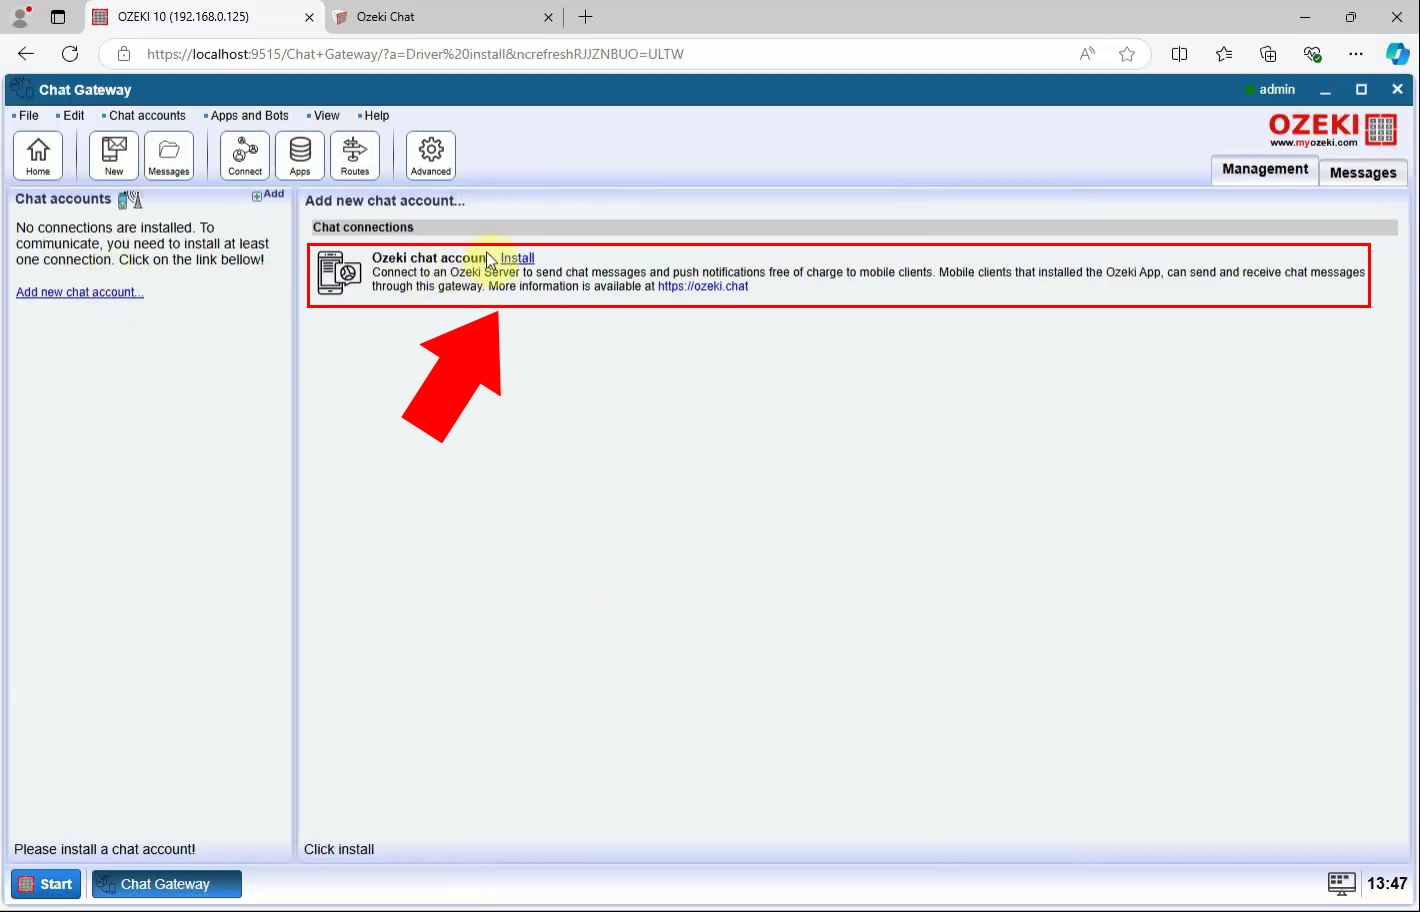
Task: Click the Add new chat account... link
Action: coord(80,292)
